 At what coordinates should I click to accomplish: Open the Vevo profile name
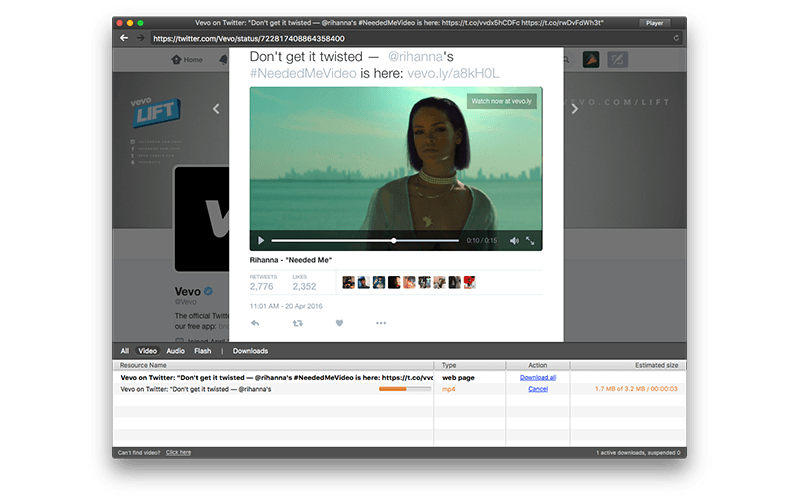pyautogui.click(x=187, y=292)
